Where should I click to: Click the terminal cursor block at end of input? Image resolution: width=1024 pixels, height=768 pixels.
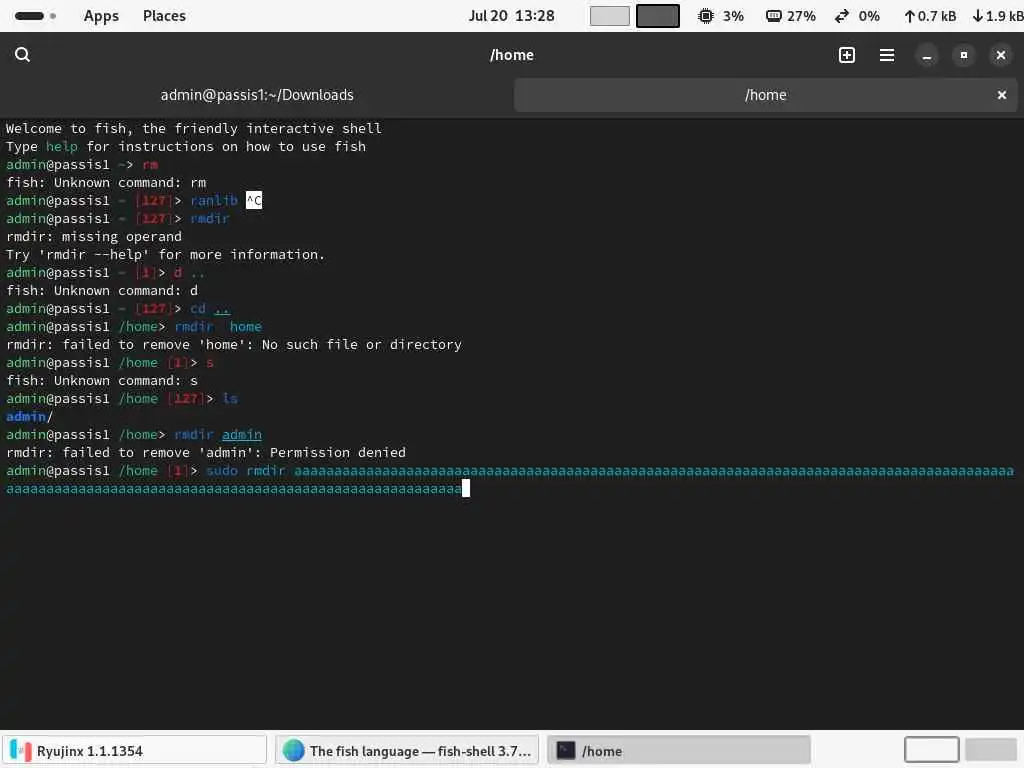coord(466,488)
